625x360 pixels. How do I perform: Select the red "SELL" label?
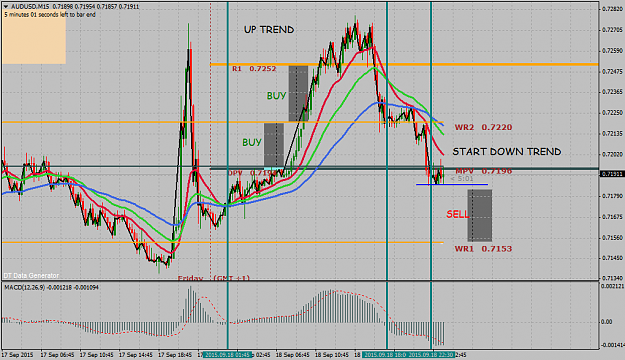458,214
